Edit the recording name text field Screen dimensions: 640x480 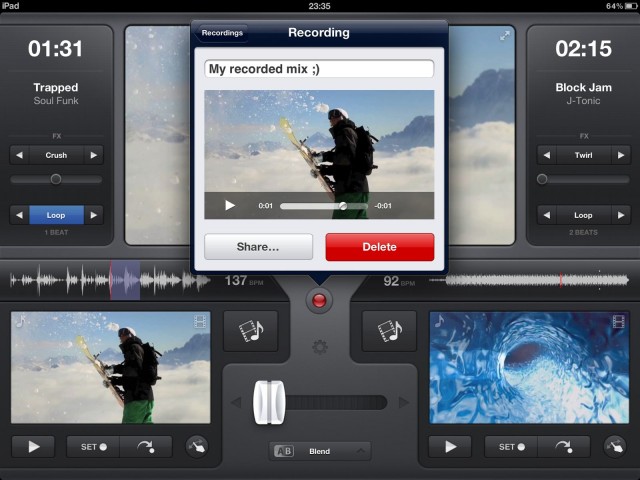pyautogui.click(x=319, y=69)
